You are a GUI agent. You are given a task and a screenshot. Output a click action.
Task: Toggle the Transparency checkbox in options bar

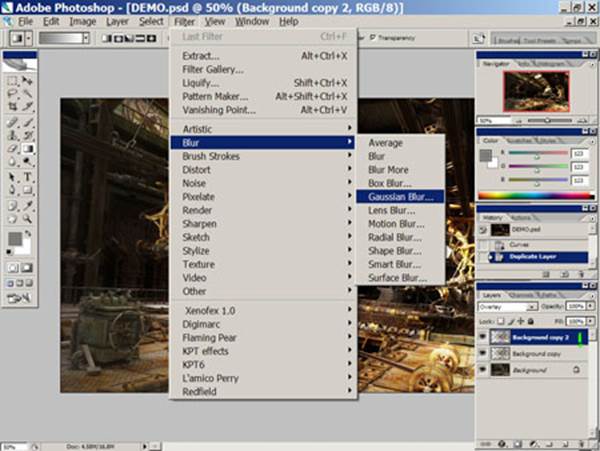click(x=372, y=37)
